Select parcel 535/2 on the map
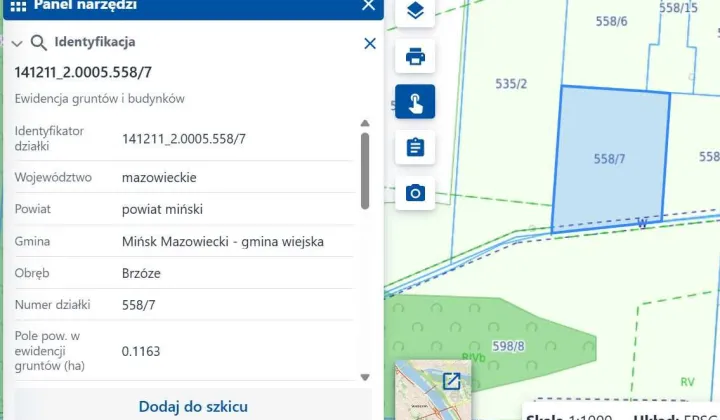The width and height of the screenshot is (720, 420). 511,84
